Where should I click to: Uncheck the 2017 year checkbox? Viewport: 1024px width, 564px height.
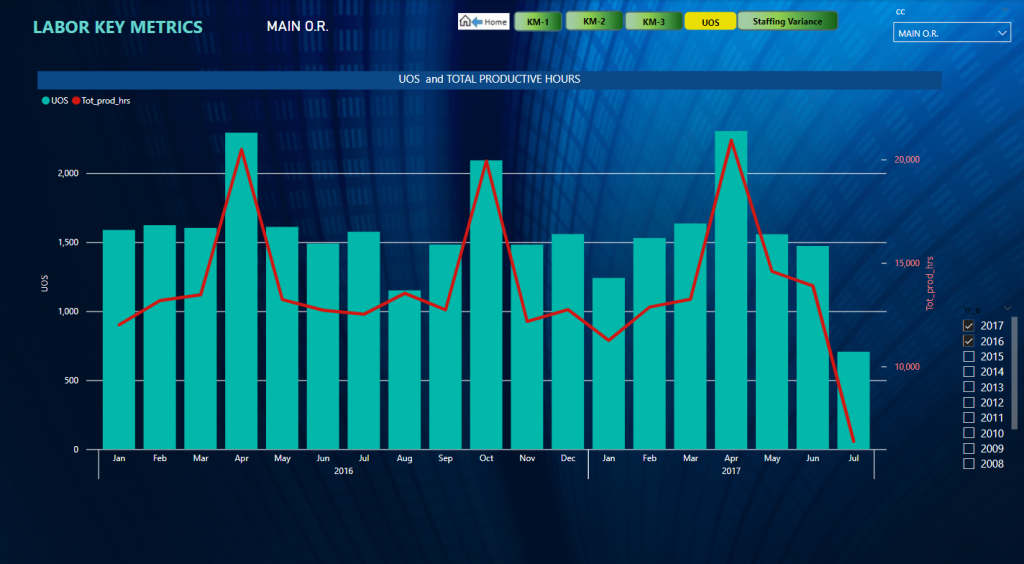click(968, 326)
